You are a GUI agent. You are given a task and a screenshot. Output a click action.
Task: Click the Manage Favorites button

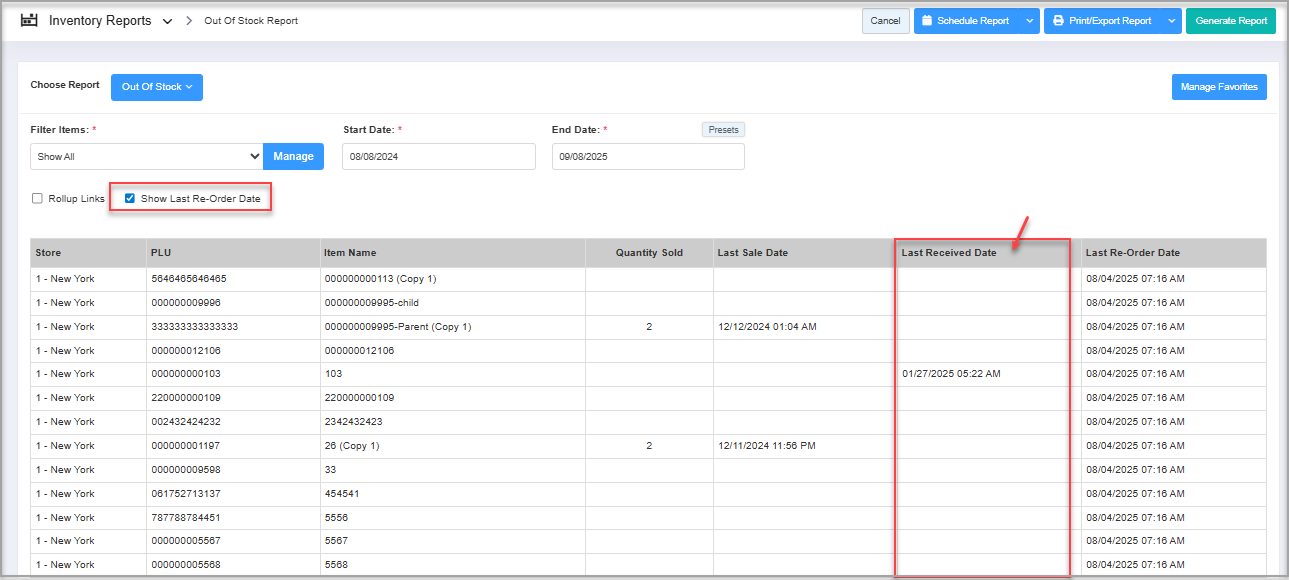pyautogui.click(x=1218, y=87)
